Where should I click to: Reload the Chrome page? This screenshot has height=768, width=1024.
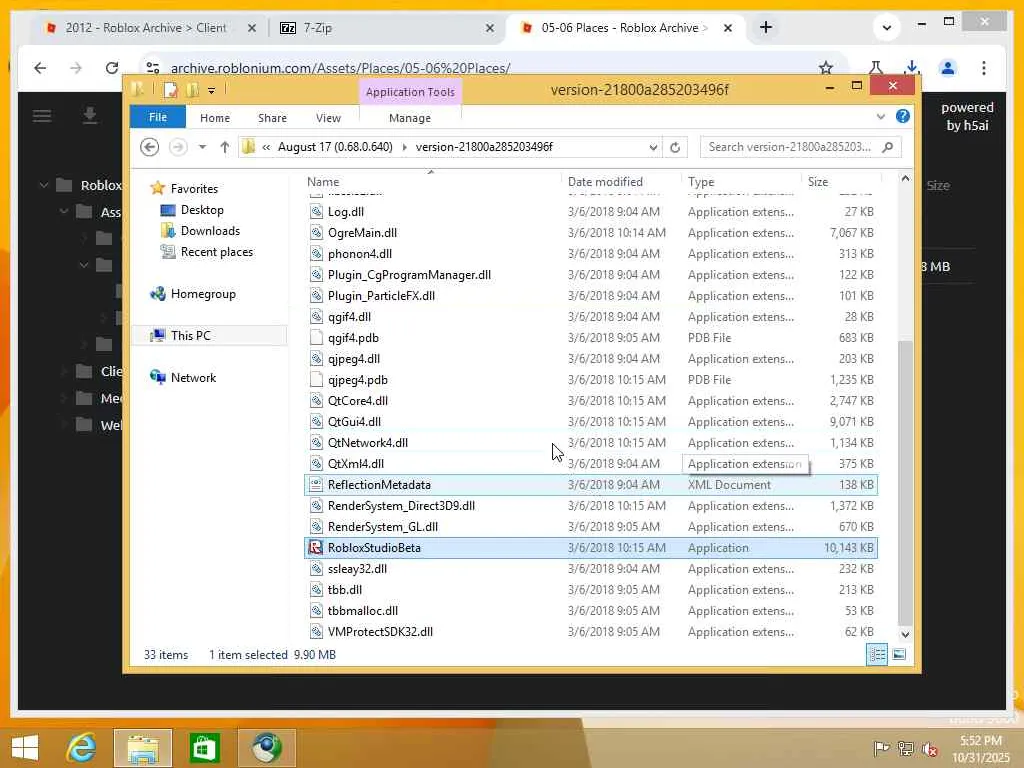pyautogui.click(x=112, y=68)
